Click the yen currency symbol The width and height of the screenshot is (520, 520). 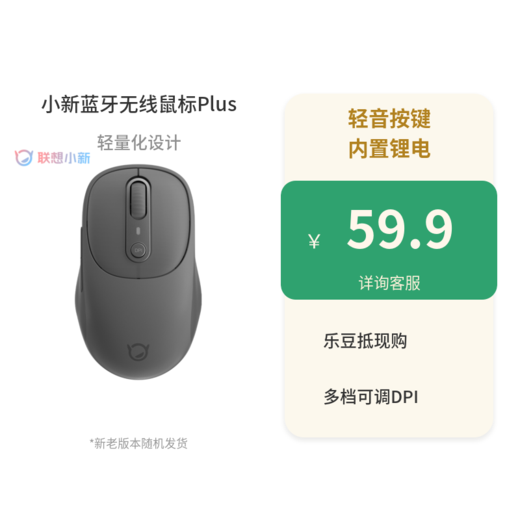pos(314,241)
